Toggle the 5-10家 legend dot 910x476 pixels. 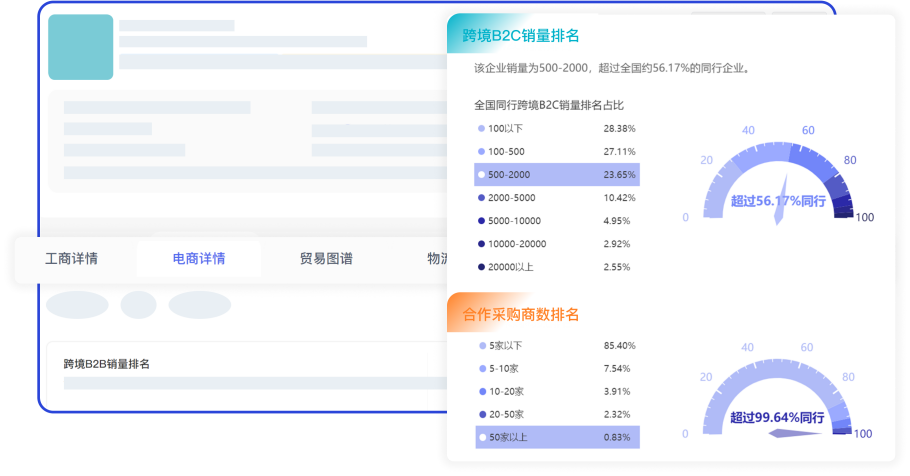[481, 369]
